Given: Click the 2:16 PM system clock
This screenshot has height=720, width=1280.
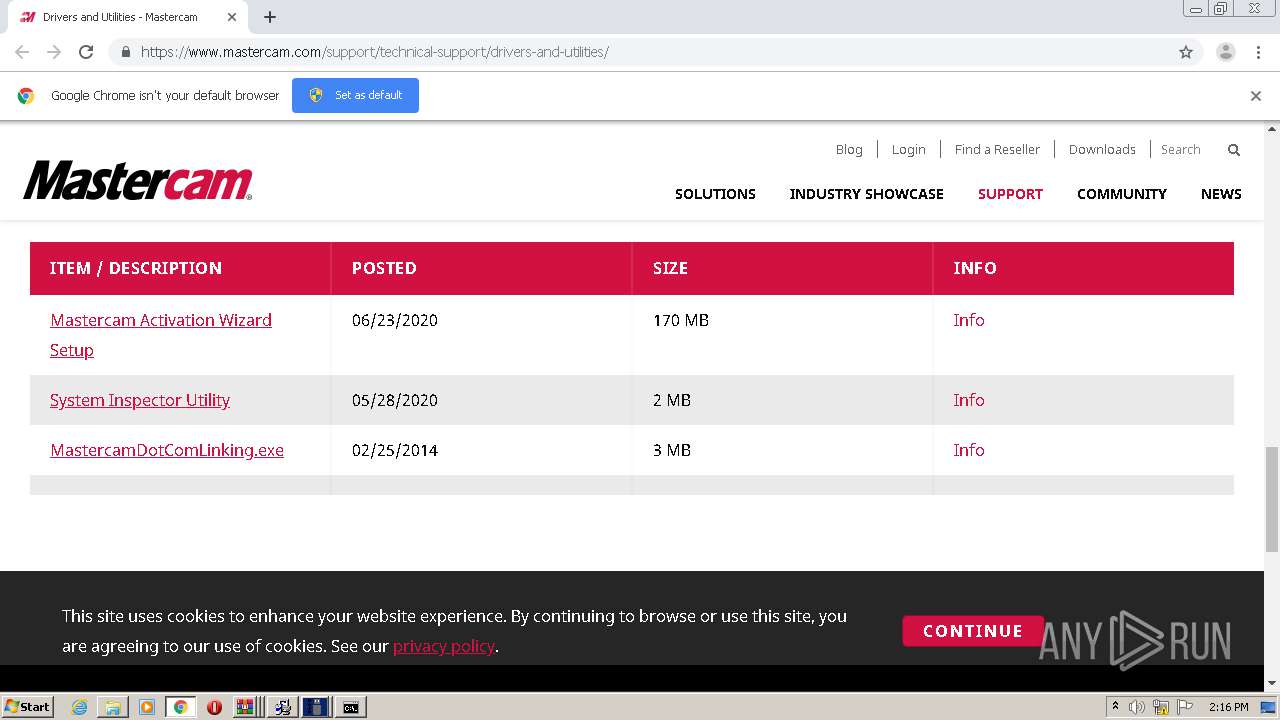Looking at the screenshot, I should click(1228, 707).
